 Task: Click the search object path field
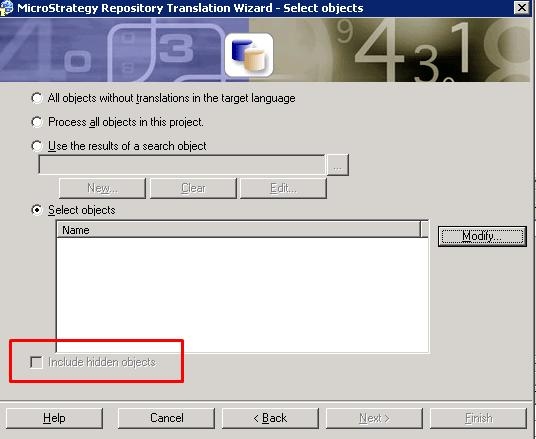[182, 165]
